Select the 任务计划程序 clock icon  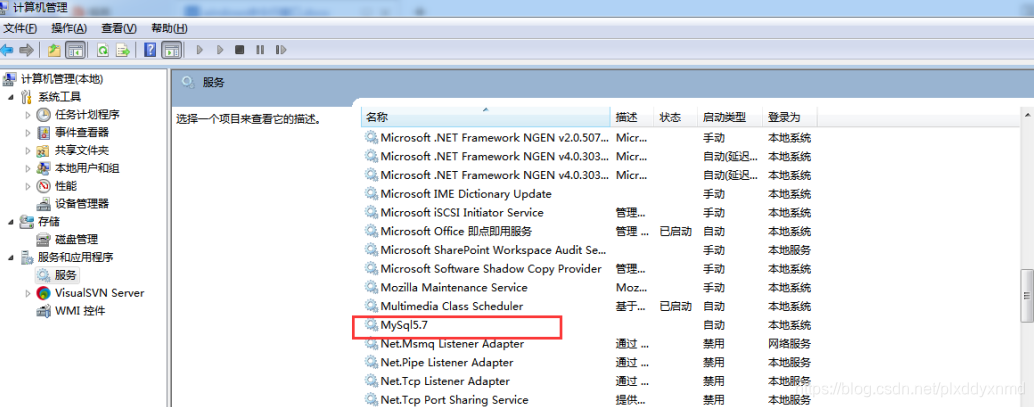pyautogui.click(x=44, y=115)
